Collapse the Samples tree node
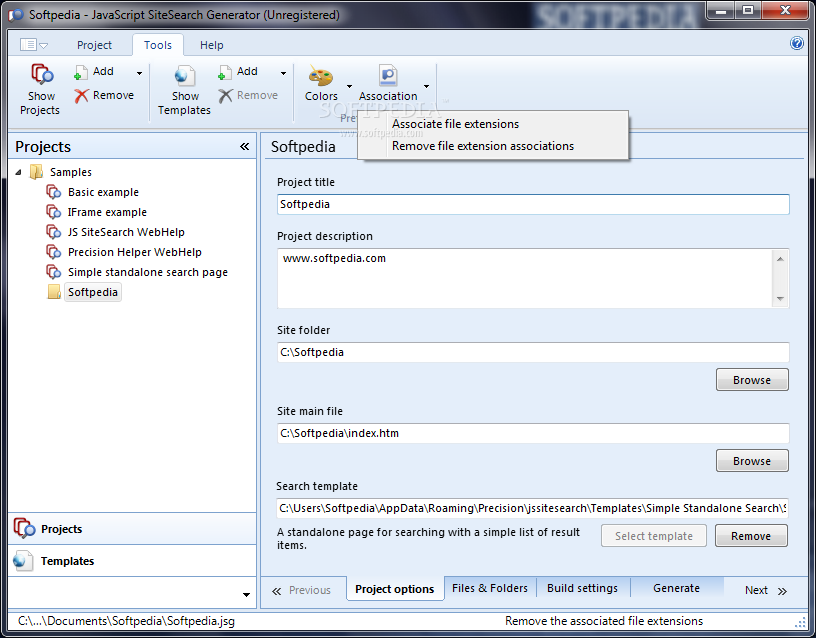 (18, 172)
